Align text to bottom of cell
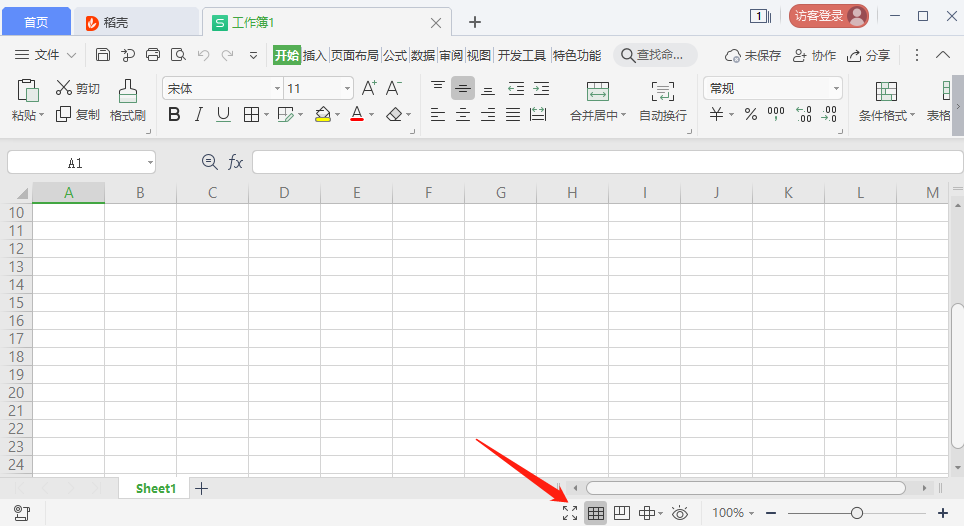 [488, 90]
